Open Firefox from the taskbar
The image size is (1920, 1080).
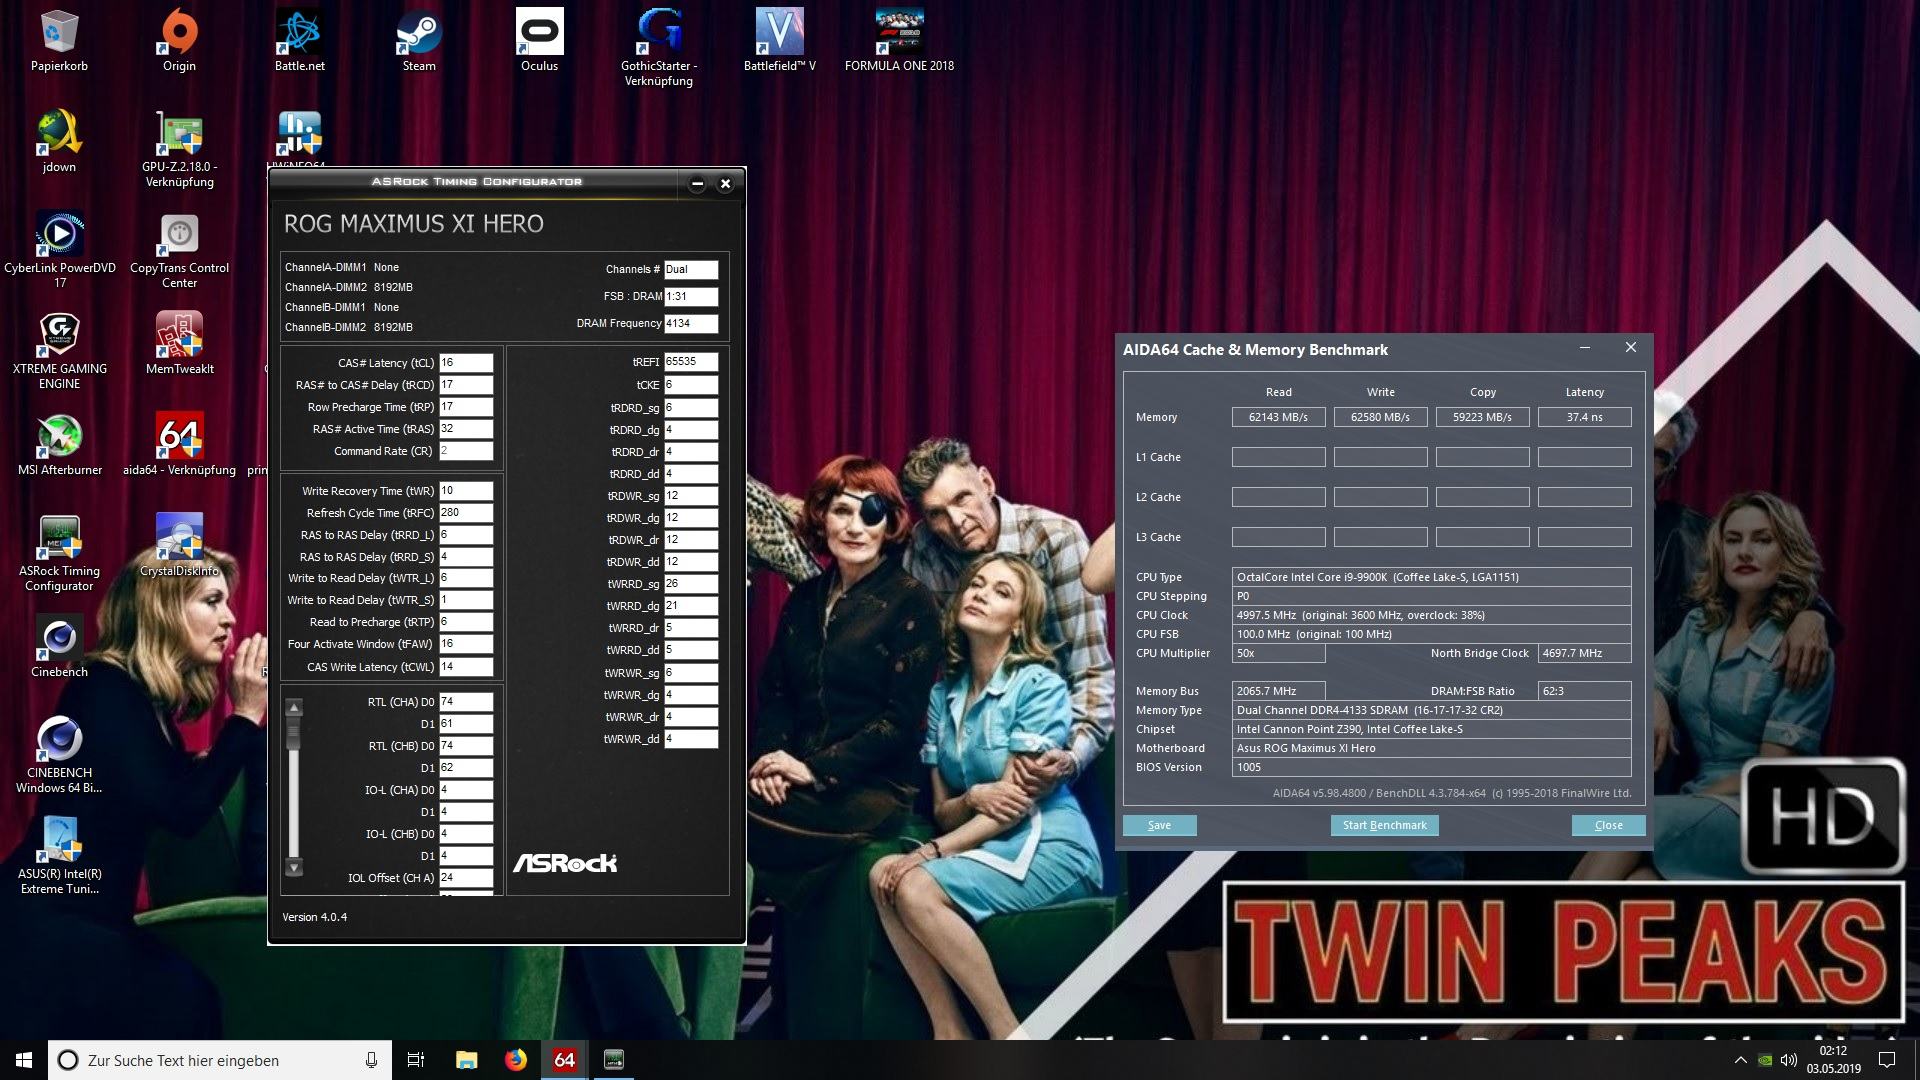point(515,1060)
